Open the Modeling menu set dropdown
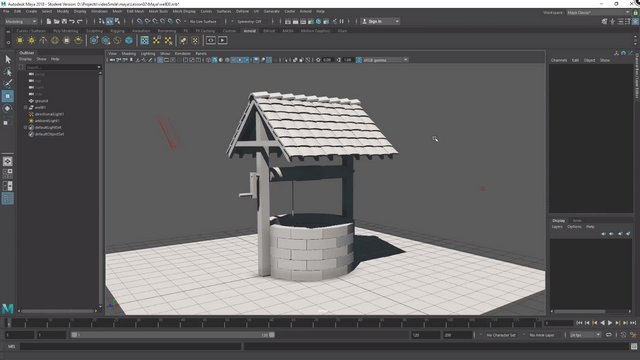640x360 pixels. coord(20,21)
